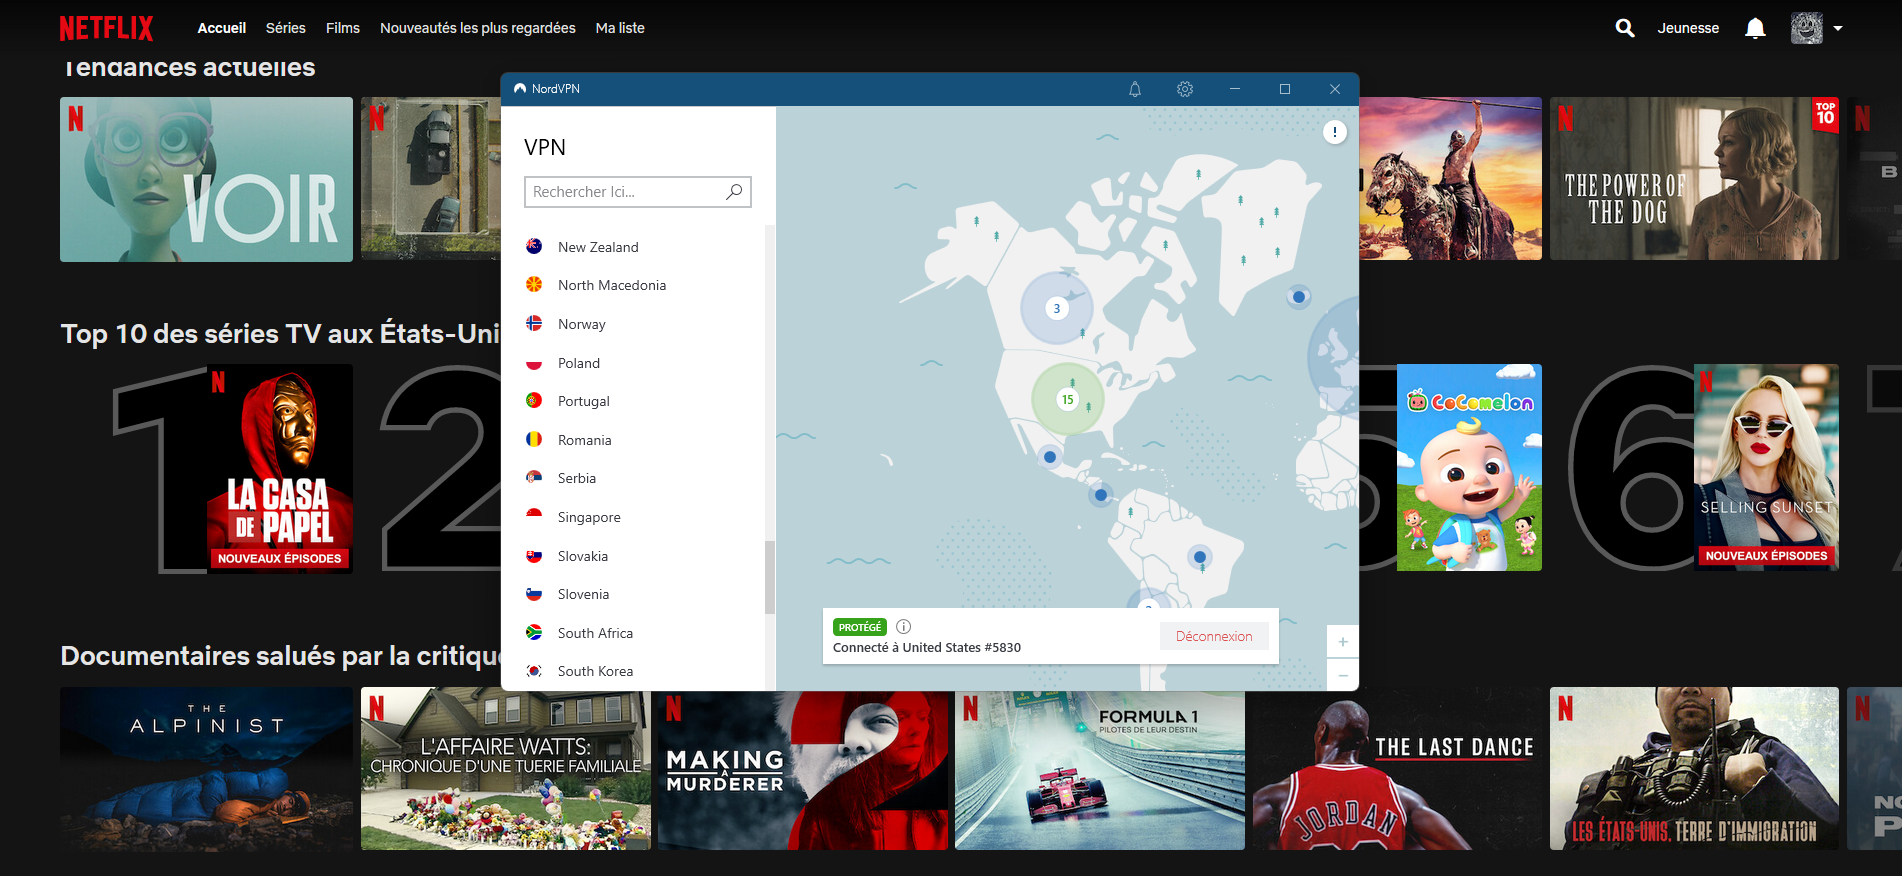Image resolution: width=1902 pixels, height=876 pixels.
Task: Connect to Norway text entry
Action: click(582, 324)
